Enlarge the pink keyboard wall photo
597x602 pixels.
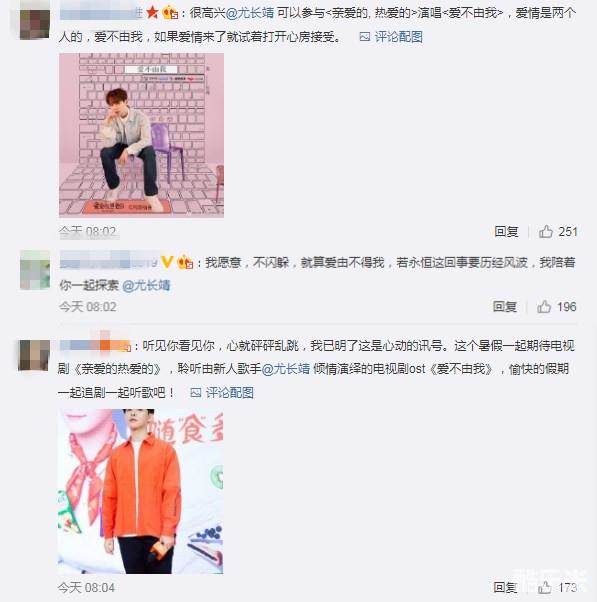(x=141, y=135)
